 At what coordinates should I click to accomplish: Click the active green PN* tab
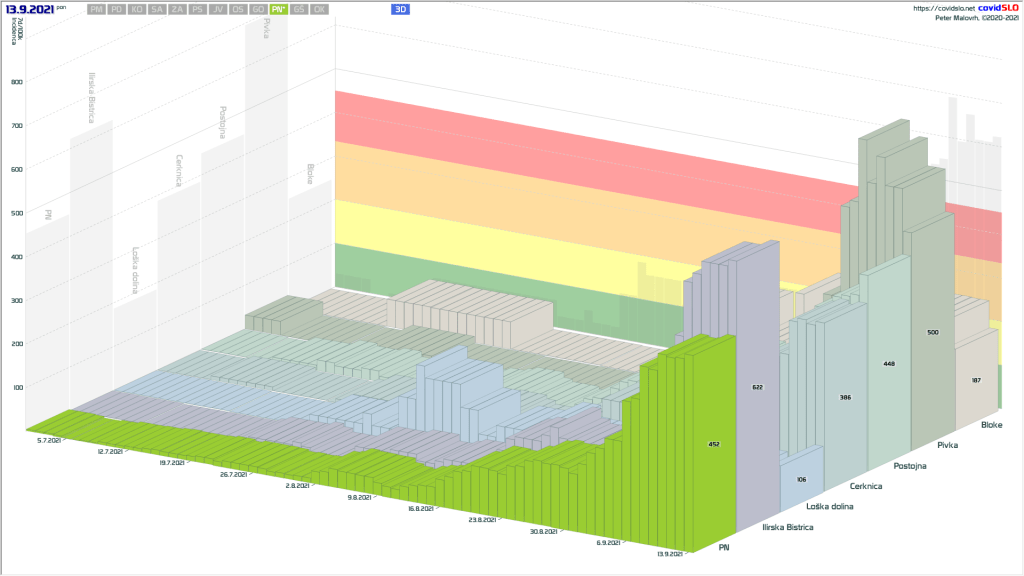(278, 9)
